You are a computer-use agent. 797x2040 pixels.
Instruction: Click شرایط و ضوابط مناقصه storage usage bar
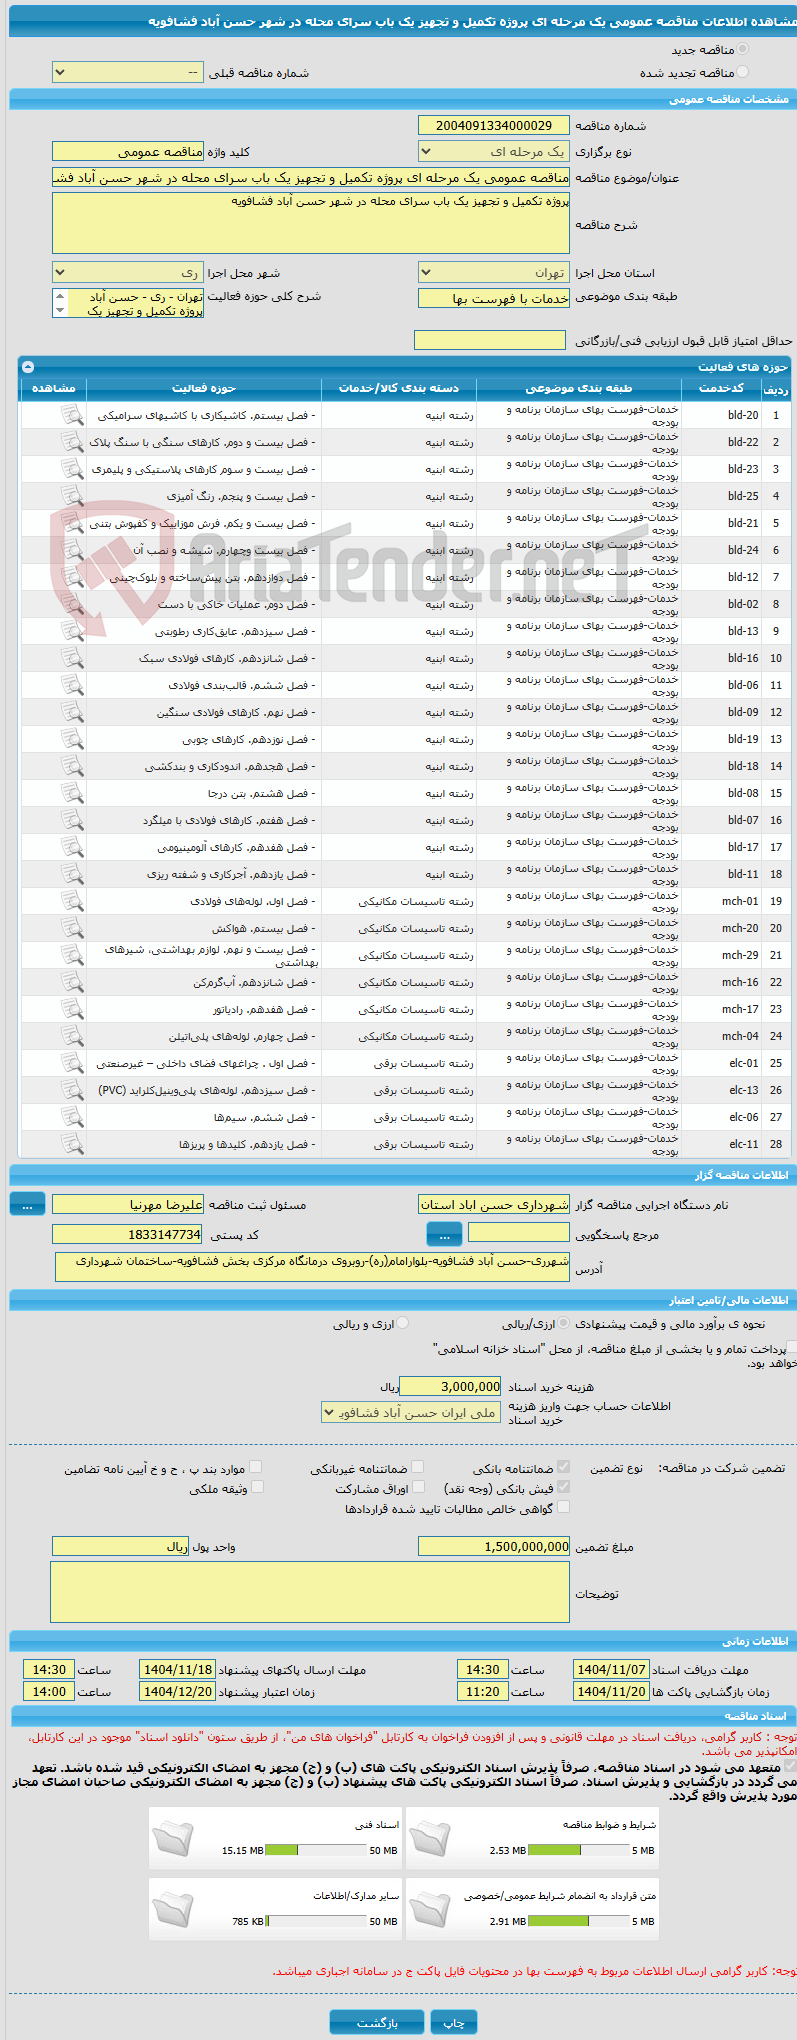coord(579,1851)
